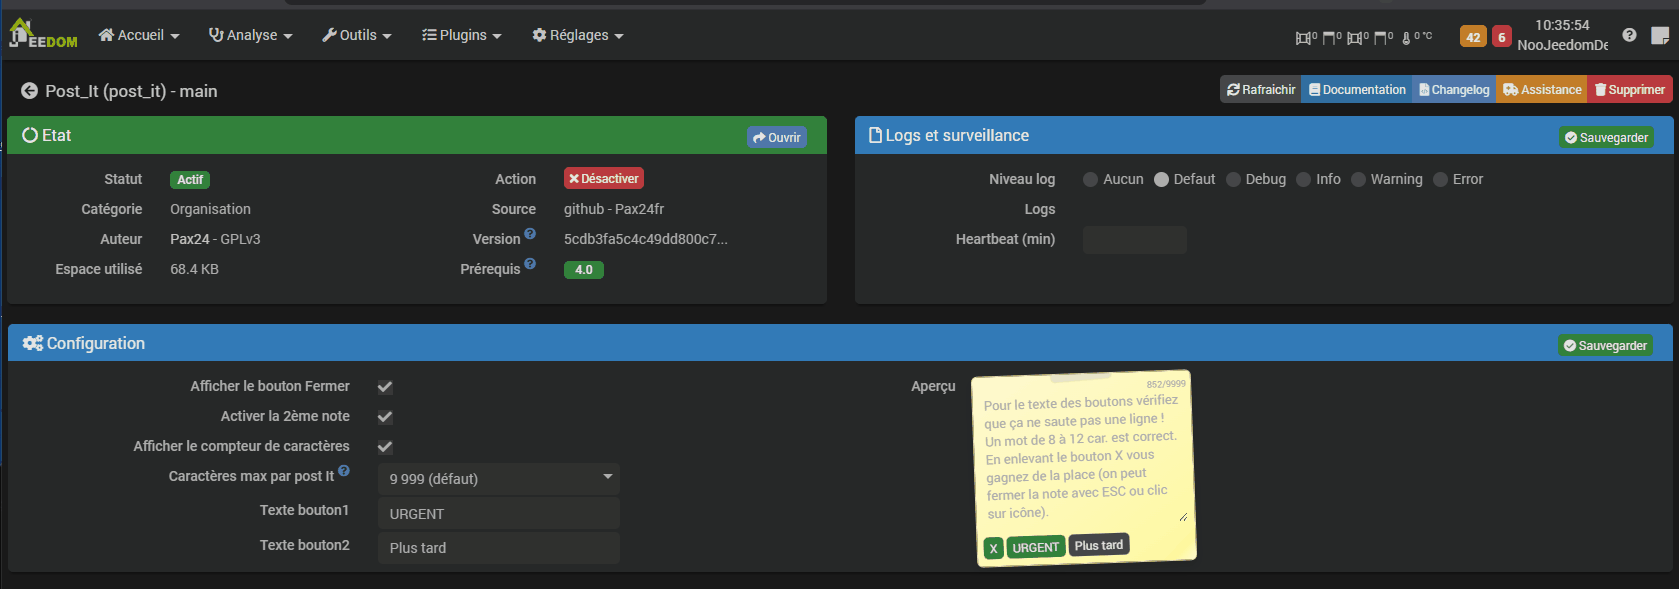
Task: Open plugin Documentation
Action: point(1357,90)
